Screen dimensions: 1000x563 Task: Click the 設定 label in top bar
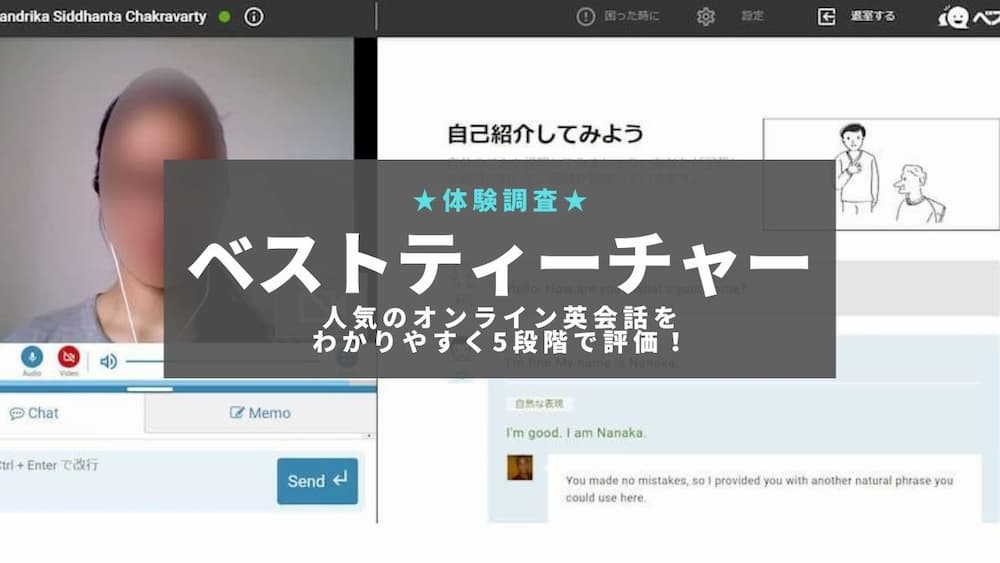[753, 16]
